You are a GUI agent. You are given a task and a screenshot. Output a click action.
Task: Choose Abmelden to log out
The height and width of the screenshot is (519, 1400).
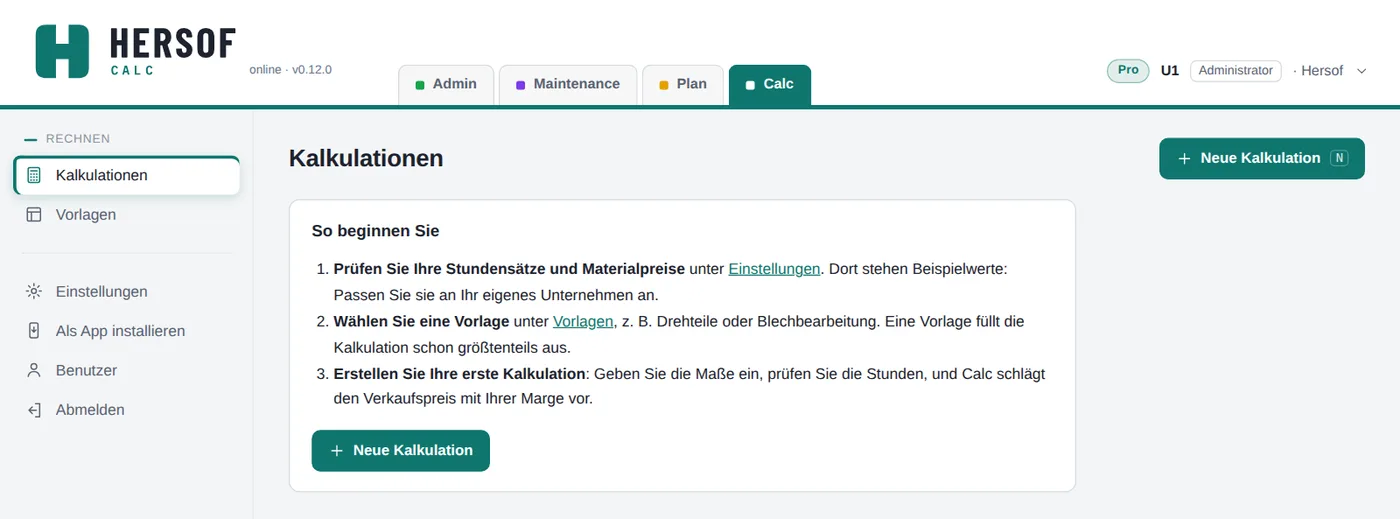click(x=127, y=410)
